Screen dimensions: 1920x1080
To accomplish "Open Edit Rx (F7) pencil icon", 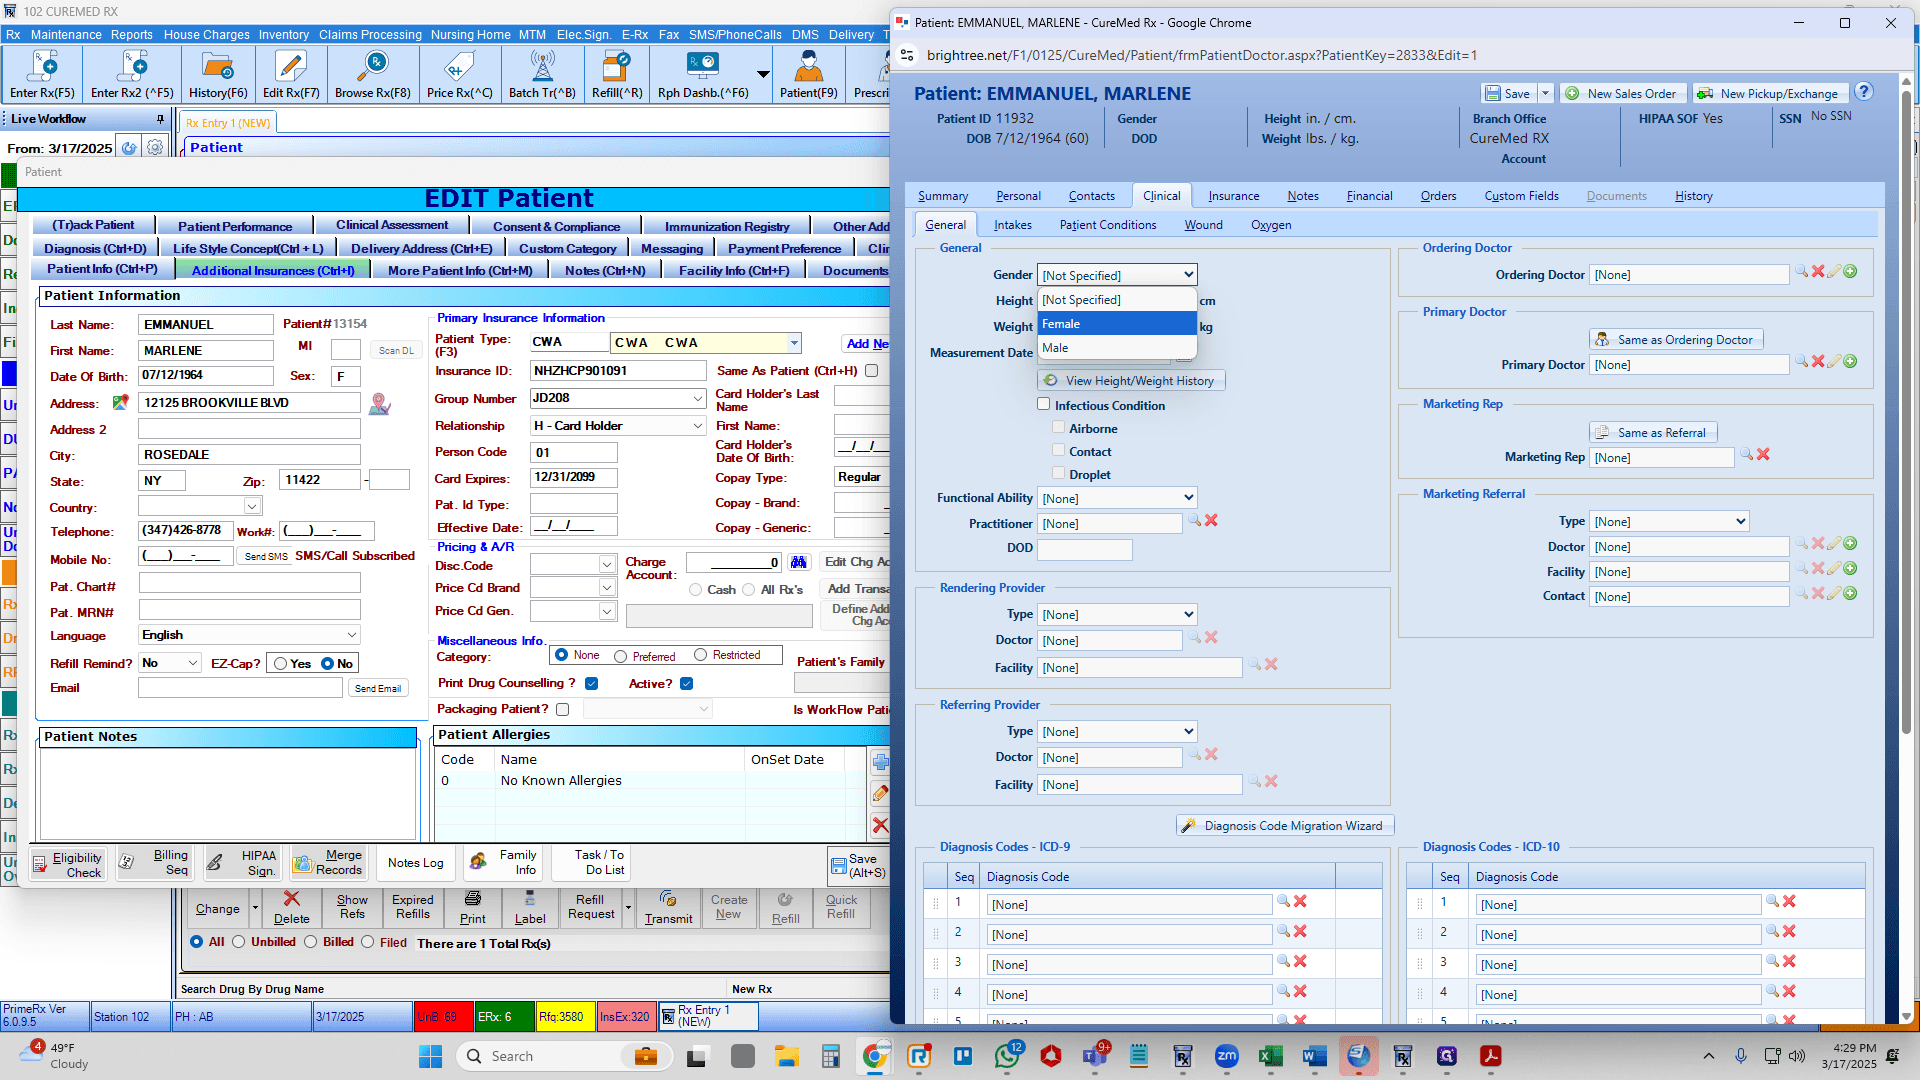I will click(x=291, y=75).
